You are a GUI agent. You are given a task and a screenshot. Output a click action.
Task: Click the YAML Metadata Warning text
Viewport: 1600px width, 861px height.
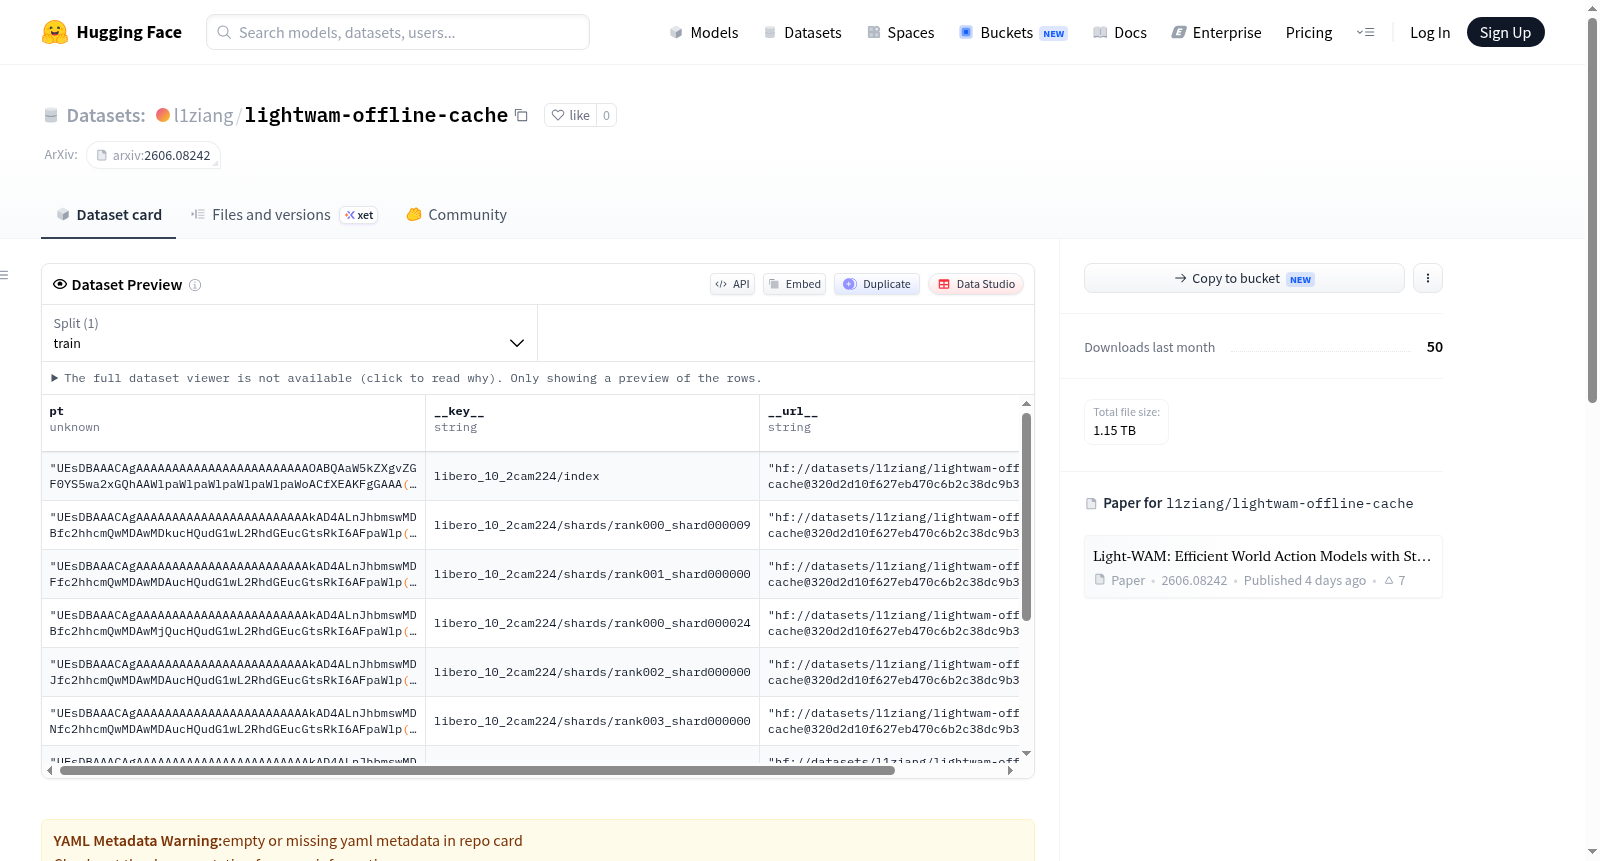(288, 841)
